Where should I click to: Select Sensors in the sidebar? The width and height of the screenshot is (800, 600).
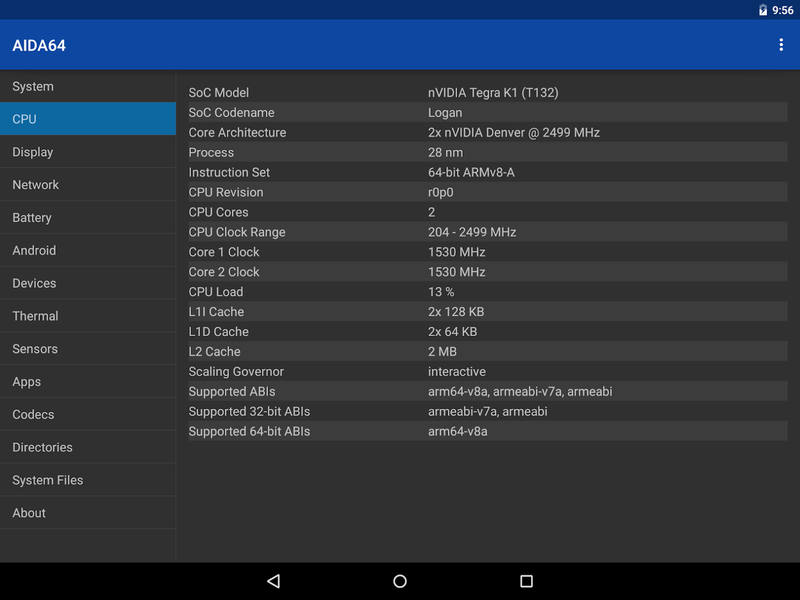[88, 349]
